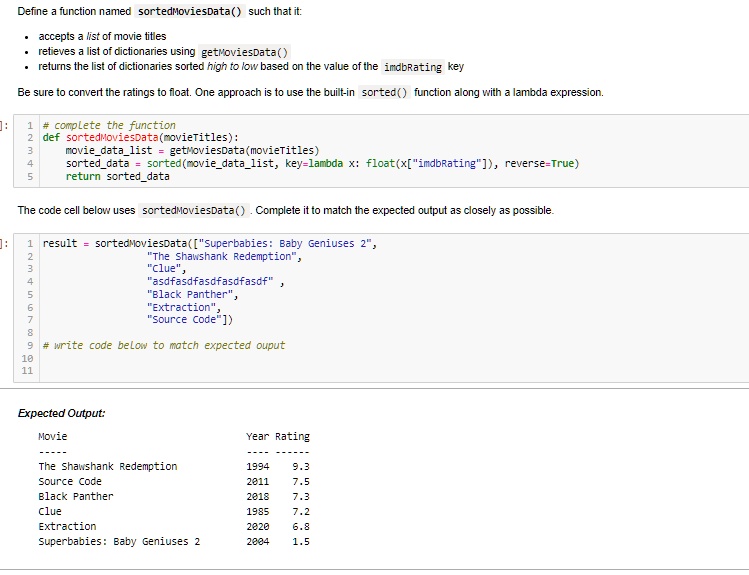Click the 'Rating' column header in output
This screenshot has height=575, width=749.
292,437
